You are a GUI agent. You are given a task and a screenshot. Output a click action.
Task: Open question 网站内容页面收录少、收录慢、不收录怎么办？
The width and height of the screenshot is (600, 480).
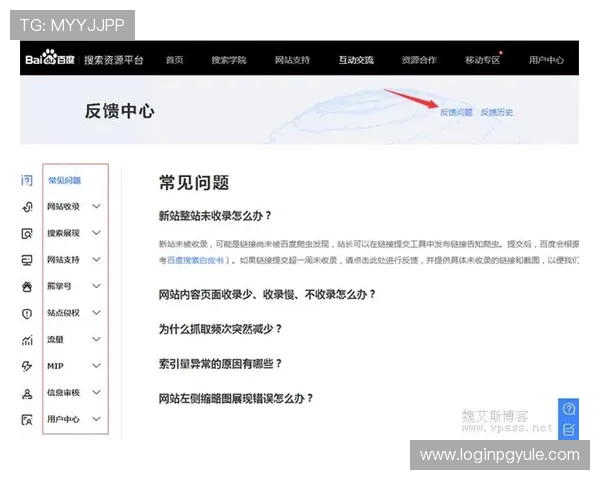[x=267, y=294]
